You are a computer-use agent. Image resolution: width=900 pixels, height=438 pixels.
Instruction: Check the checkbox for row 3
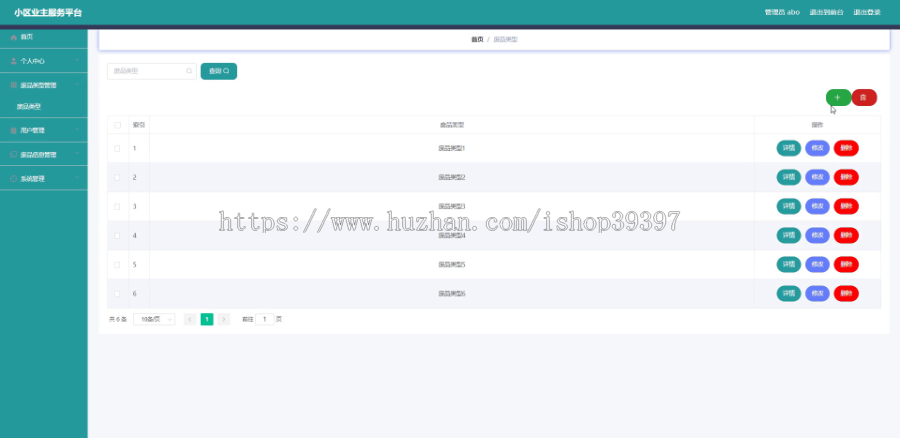(118, 207)
